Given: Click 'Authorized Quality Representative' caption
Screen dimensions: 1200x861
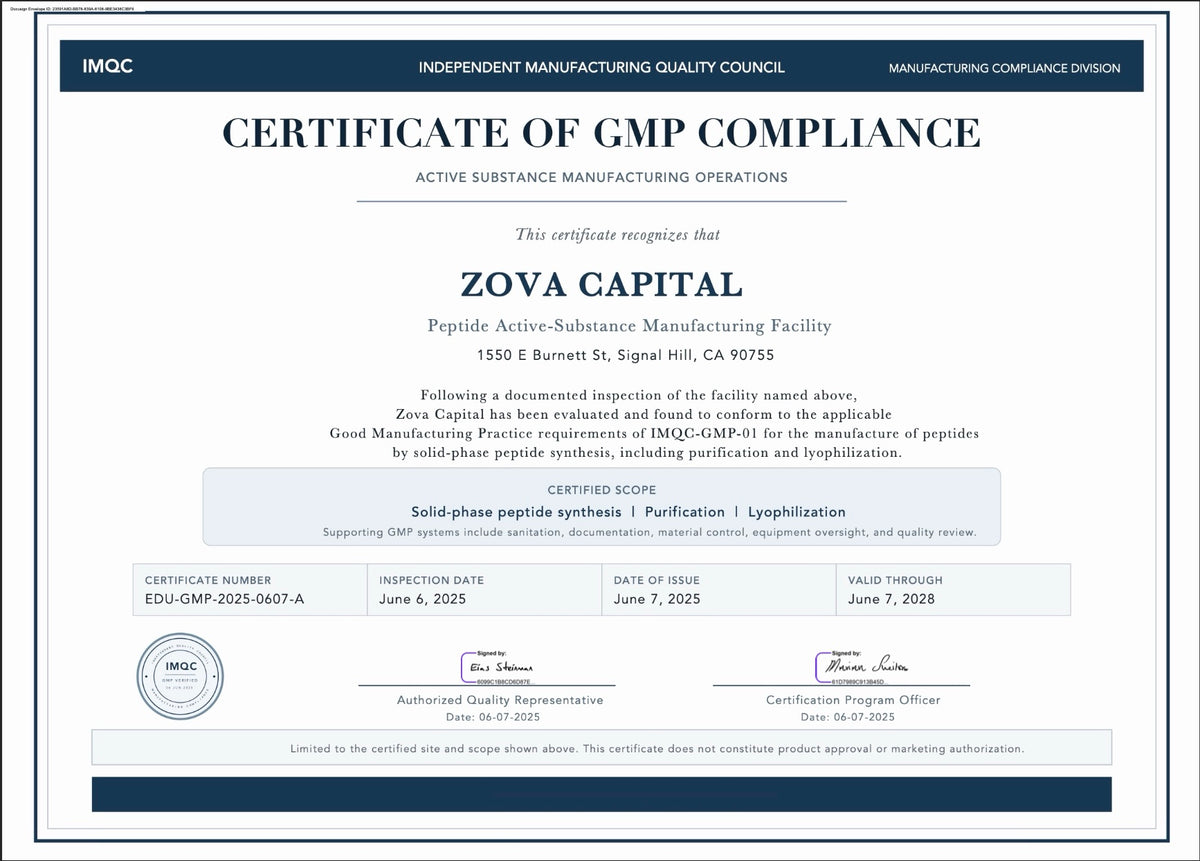Looking at the screenshot, I should 500,700.
